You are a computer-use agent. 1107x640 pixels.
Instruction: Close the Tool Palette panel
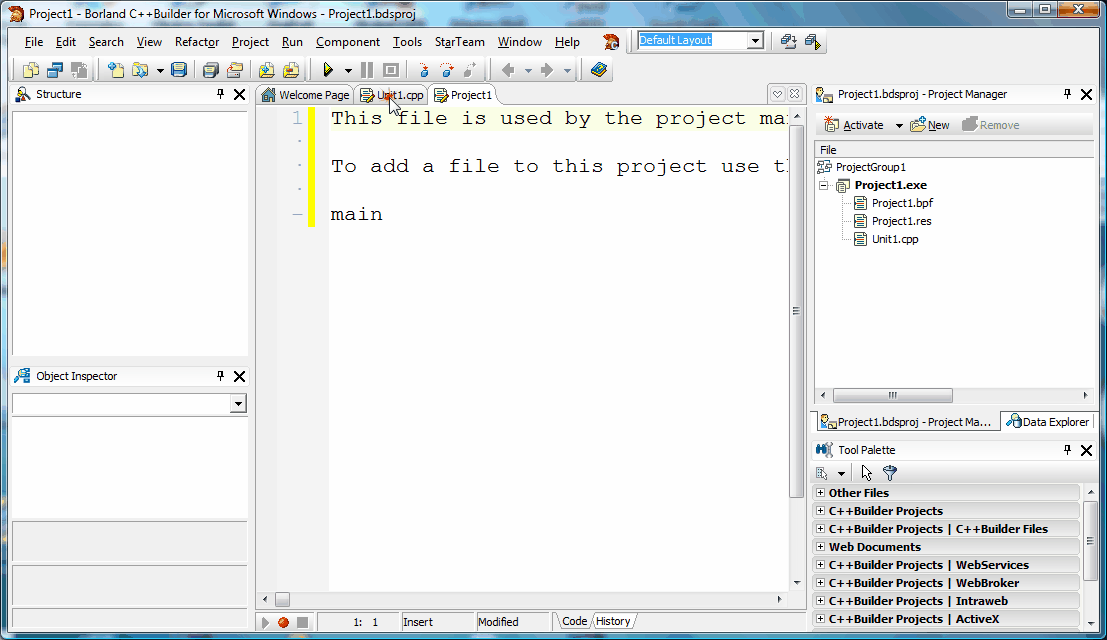click(x=1087, y=449)
